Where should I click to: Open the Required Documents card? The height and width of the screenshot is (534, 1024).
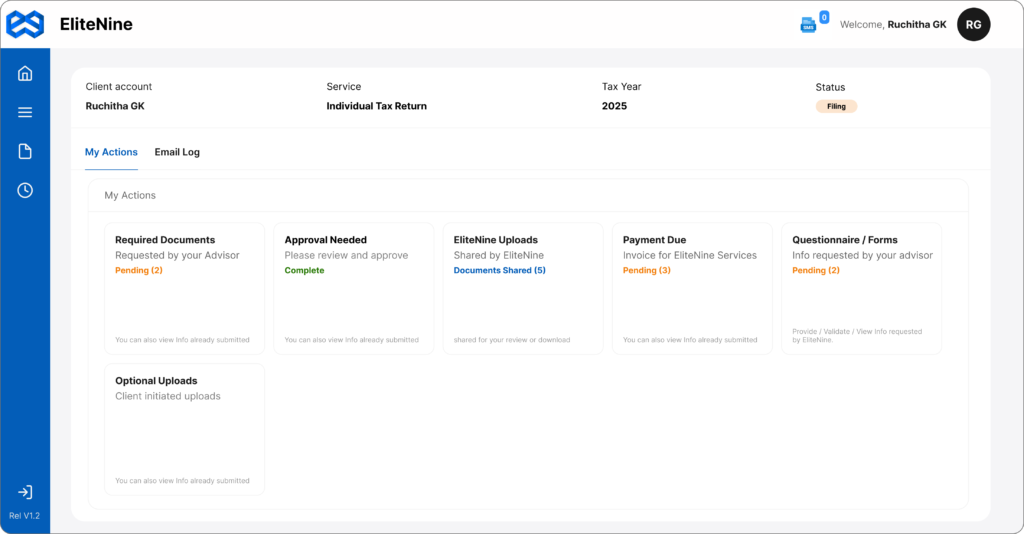tap(184, 288)
